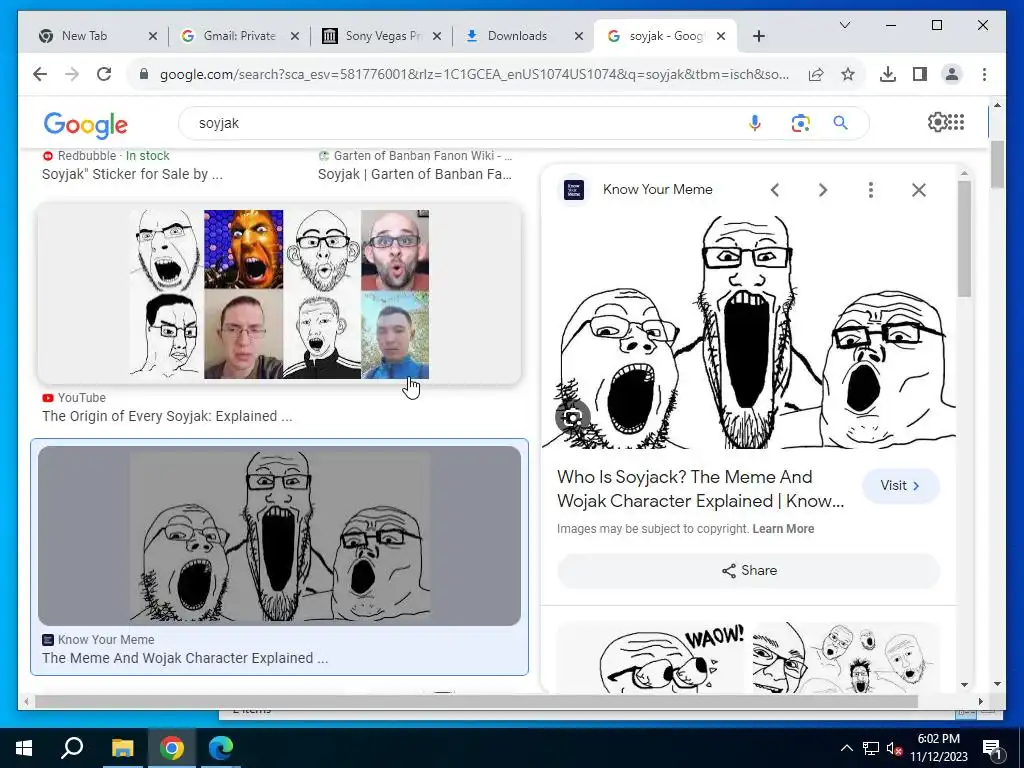Open Redbubble Soyjak Sticker result
This screenshot has width=1024, height=768.
tap(132, 174)
